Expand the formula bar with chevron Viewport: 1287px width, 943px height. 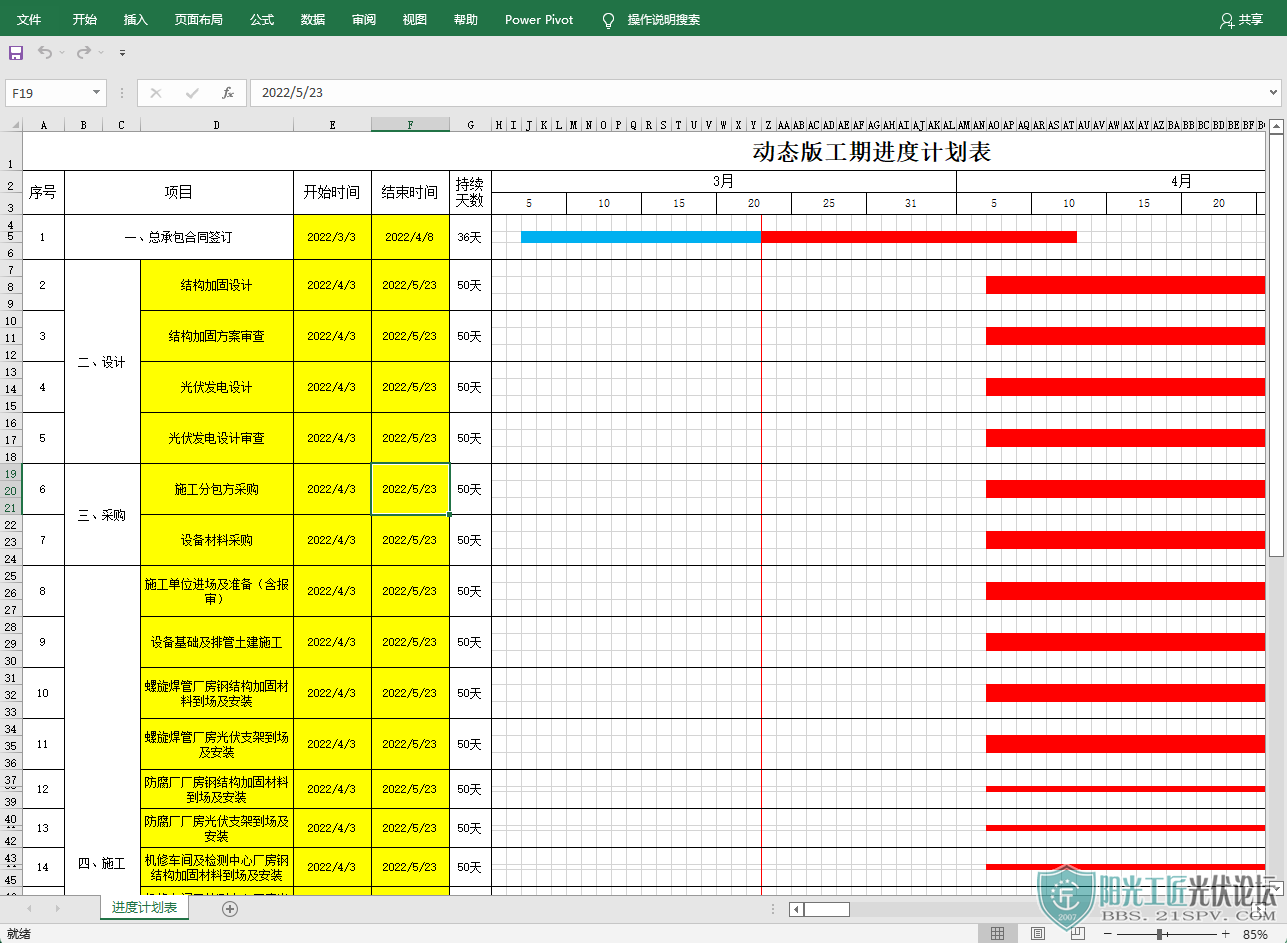(x=1273, y=93)
